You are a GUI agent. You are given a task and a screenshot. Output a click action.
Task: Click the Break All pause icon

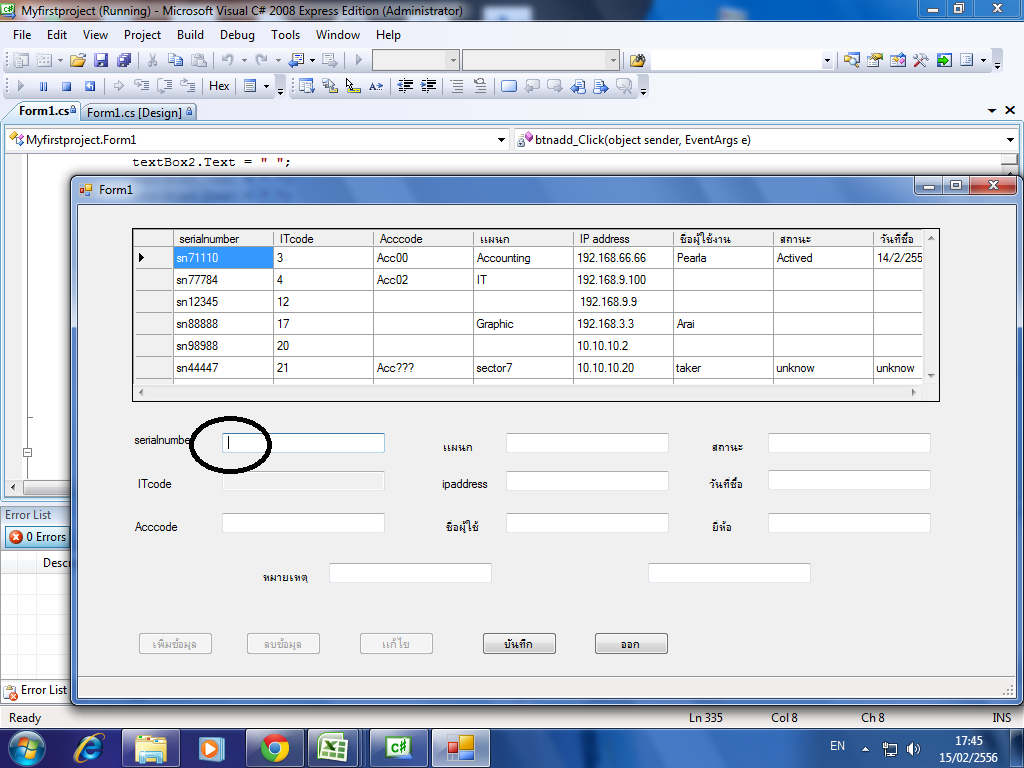(44, 86)
